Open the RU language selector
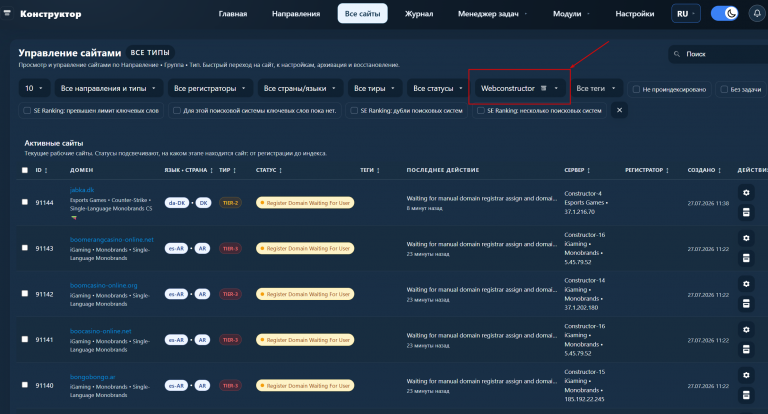The image size is (768, 414). [x=686, y=14]
